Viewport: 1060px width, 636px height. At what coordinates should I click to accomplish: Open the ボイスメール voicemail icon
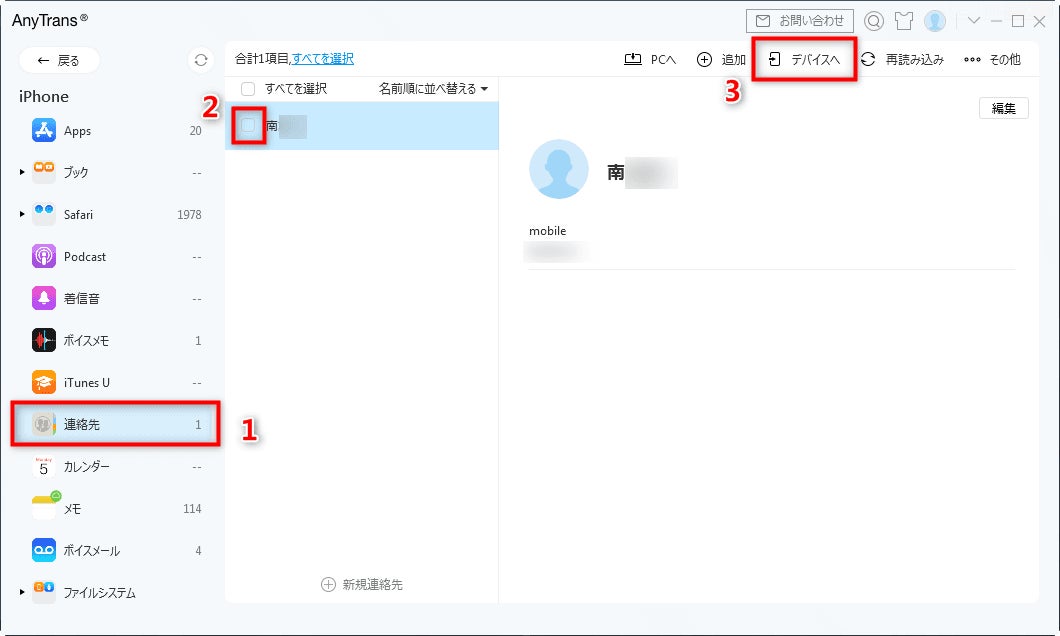tap(43, 550)
